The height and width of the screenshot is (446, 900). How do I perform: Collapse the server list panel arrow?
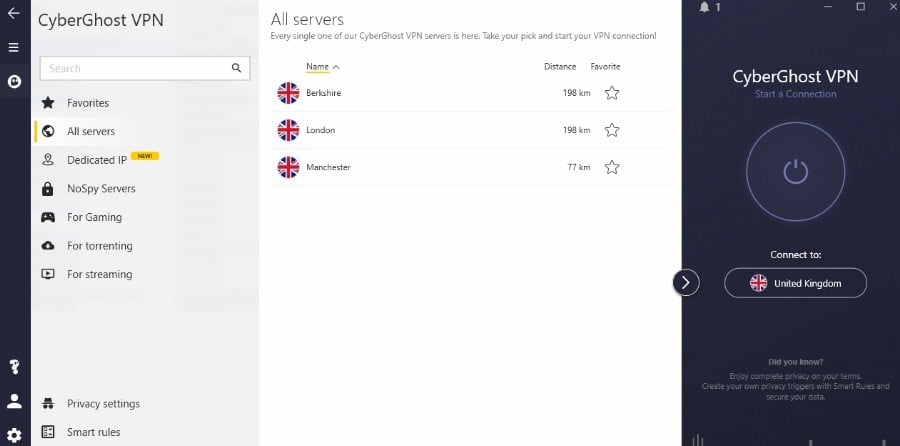pyautogui.click(x=685, y=283)
